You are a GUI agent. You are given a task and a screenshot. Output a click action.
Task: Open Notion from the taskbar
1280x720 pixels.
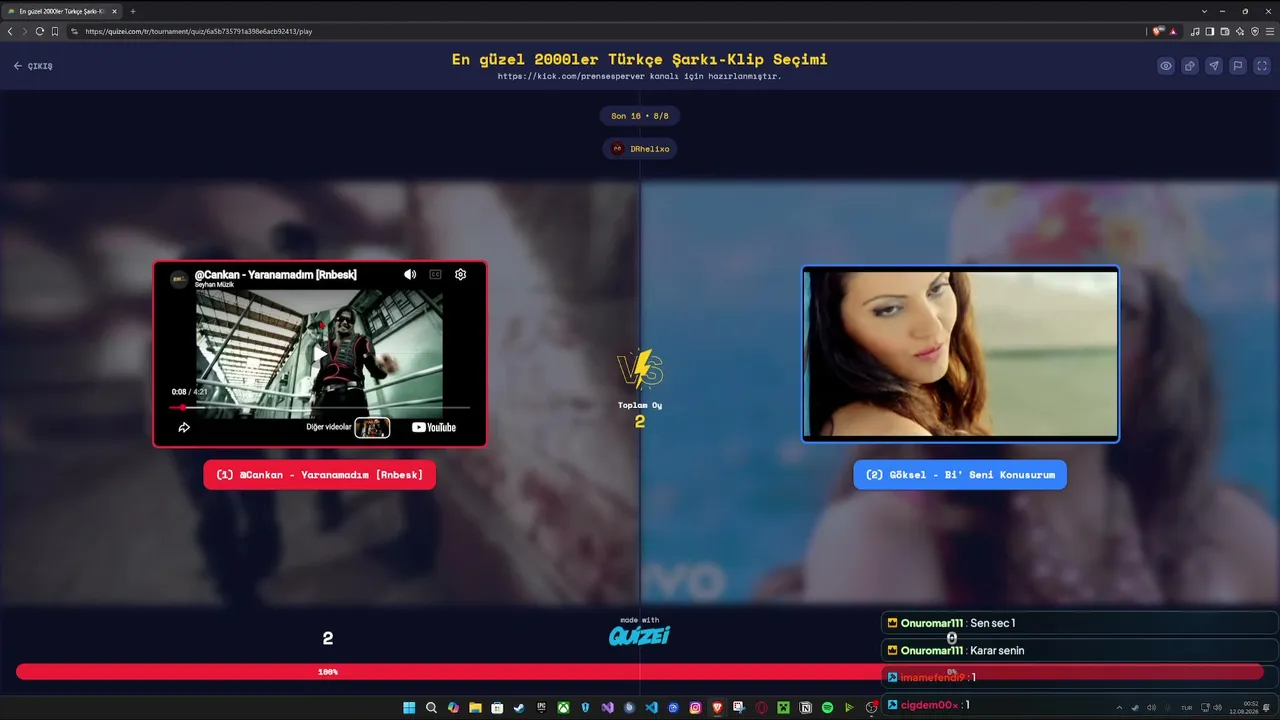[x=805, y=708]
